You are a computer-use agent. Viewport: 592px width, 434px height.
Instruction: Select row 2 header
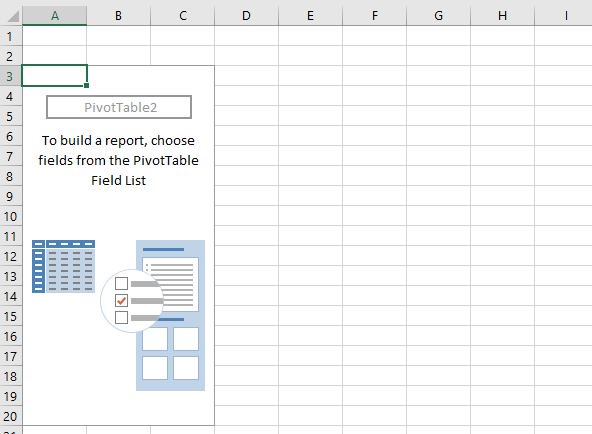[x=11, y=56]
